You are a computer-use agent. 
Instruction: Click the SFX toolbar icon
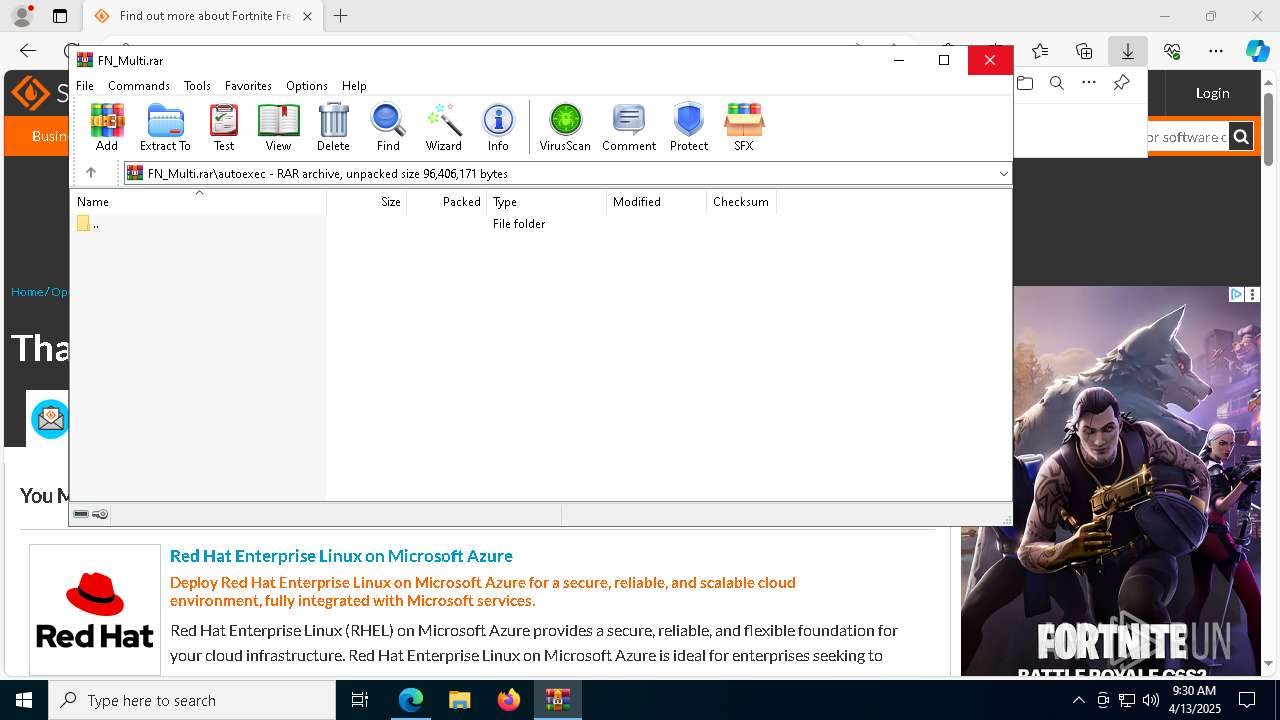[743, 127]
